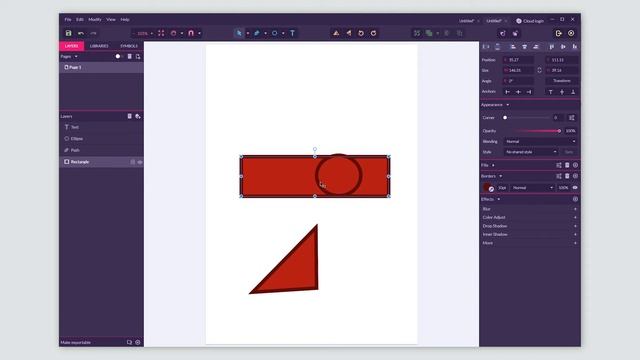Click the Transform button
Viewport: 640px width, 360px height.
click(562, 81)
